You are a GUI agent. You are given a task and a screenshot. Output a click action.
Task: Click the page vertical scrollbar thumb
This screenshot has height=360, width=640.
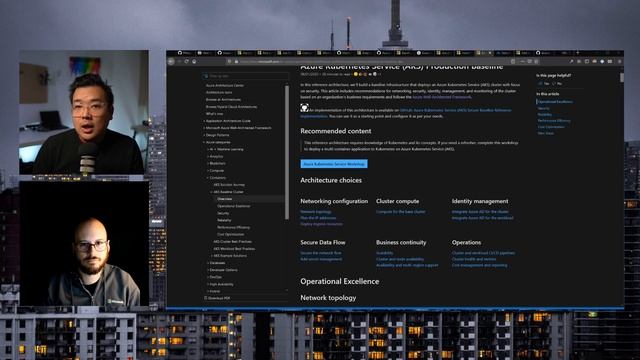coord(622,78)
